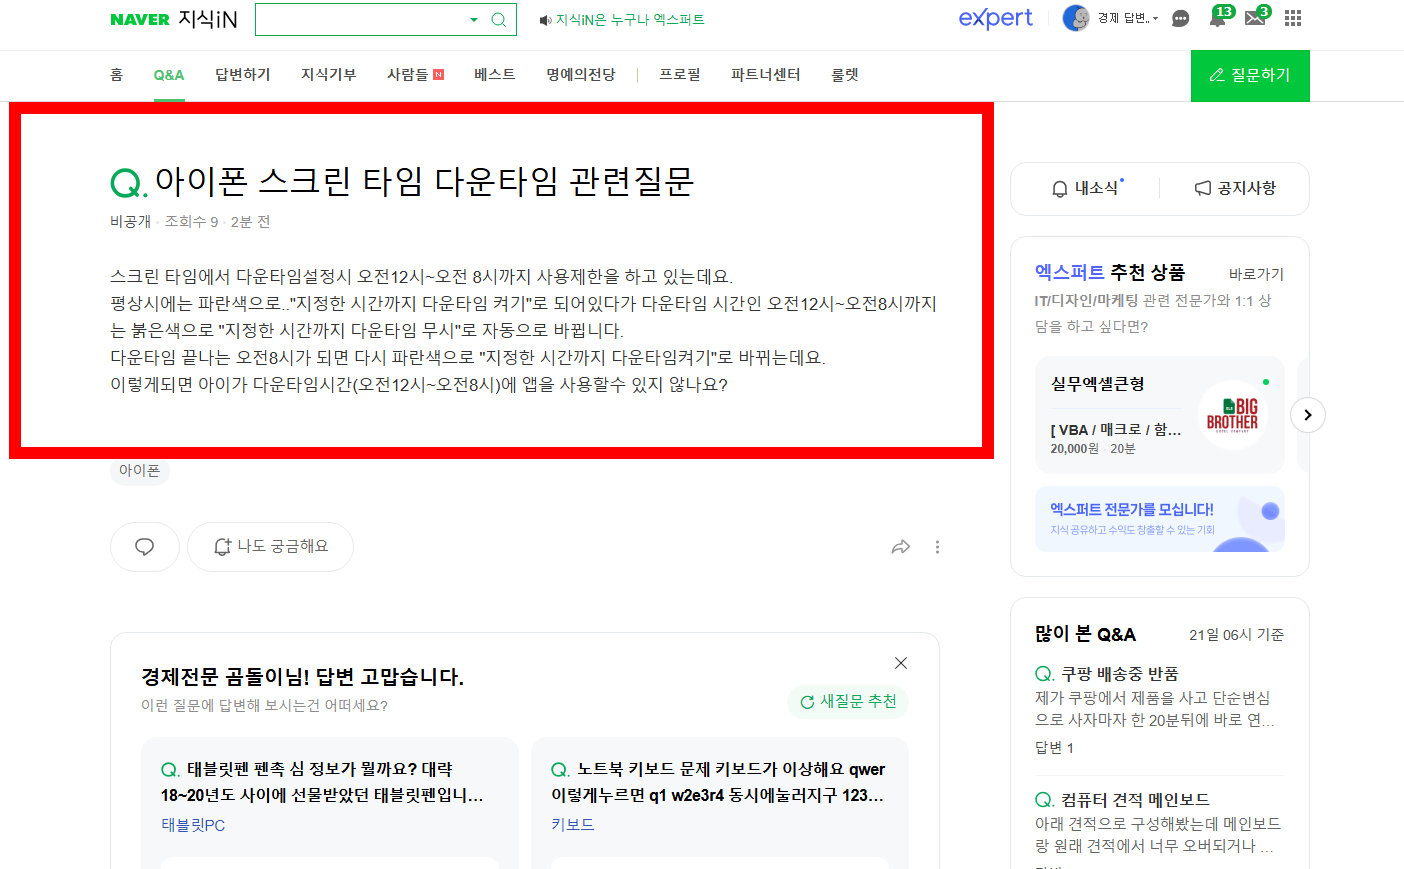The width and height of the screenshot is (1404, 869).
Task: Open notifications bell with 13 badge
Action: point(1218,18)
